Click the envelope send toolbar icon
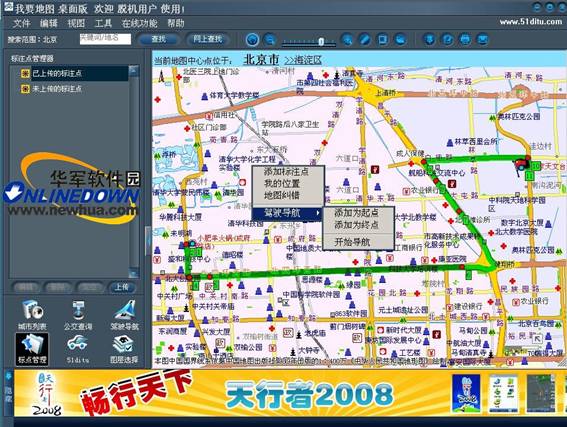 [x=483, y=39]
